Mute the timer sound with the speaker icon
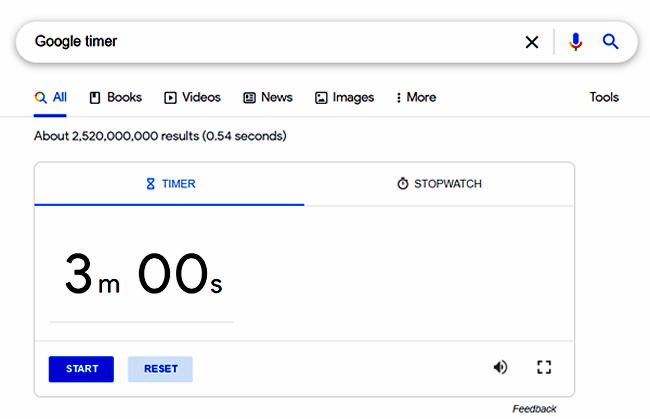Viewport: 650px width, 419px height. coord(500,367)
